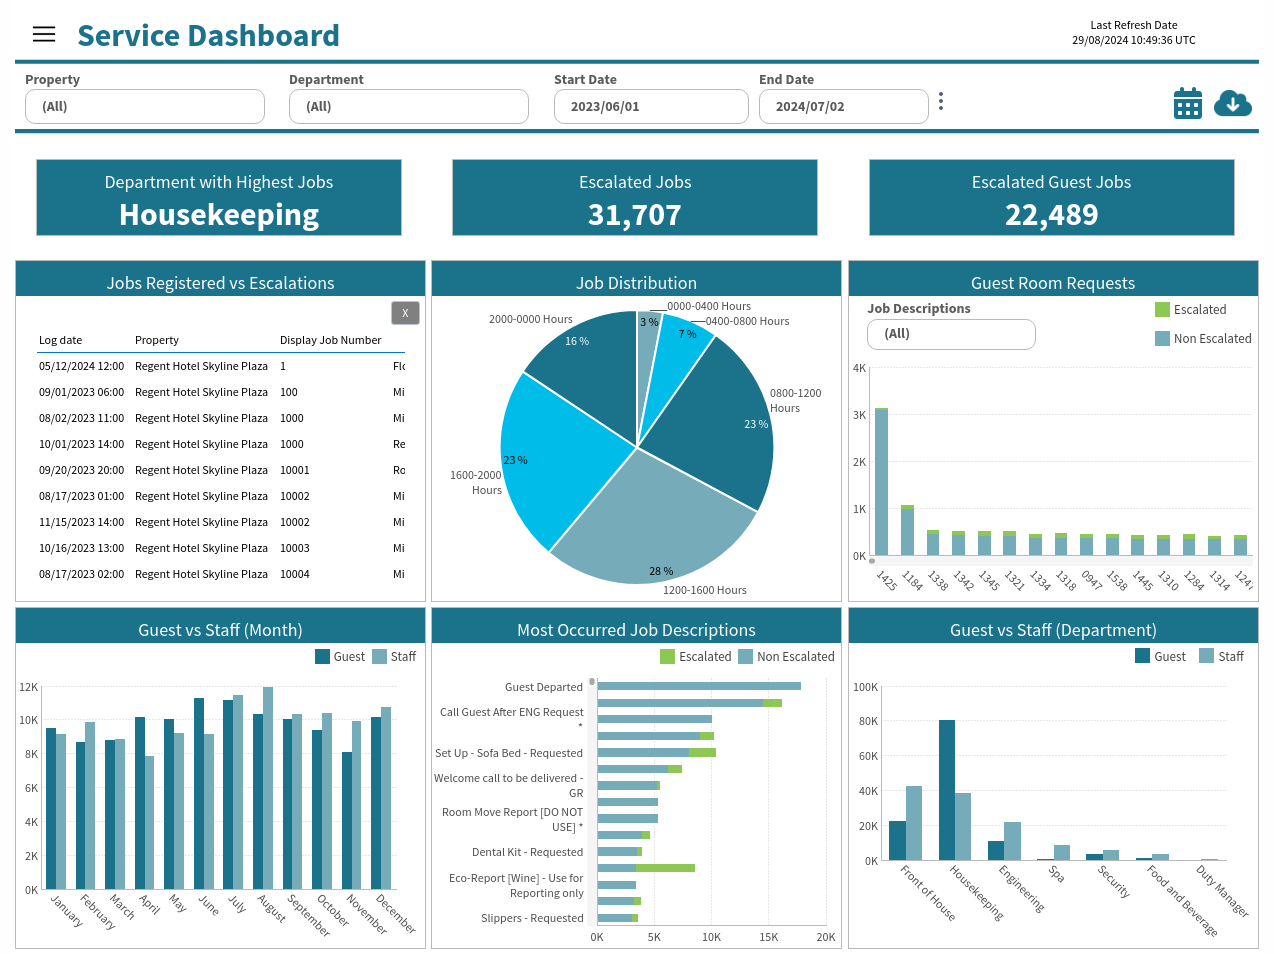Open the Property dropdown
This screenshot has height=954, width=1274.
click(x=145, y=106)
